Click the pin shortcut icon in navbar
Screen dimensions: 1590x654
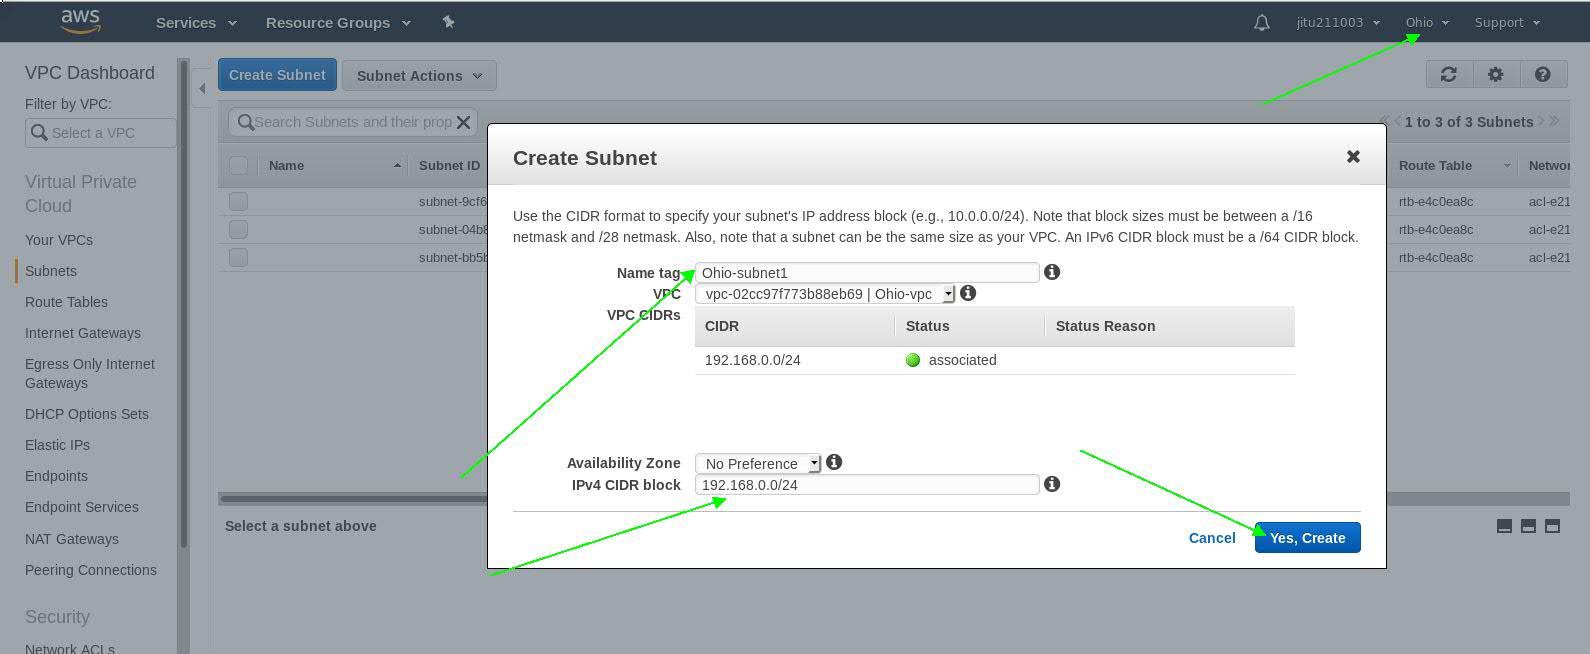[x=448, y=22]
